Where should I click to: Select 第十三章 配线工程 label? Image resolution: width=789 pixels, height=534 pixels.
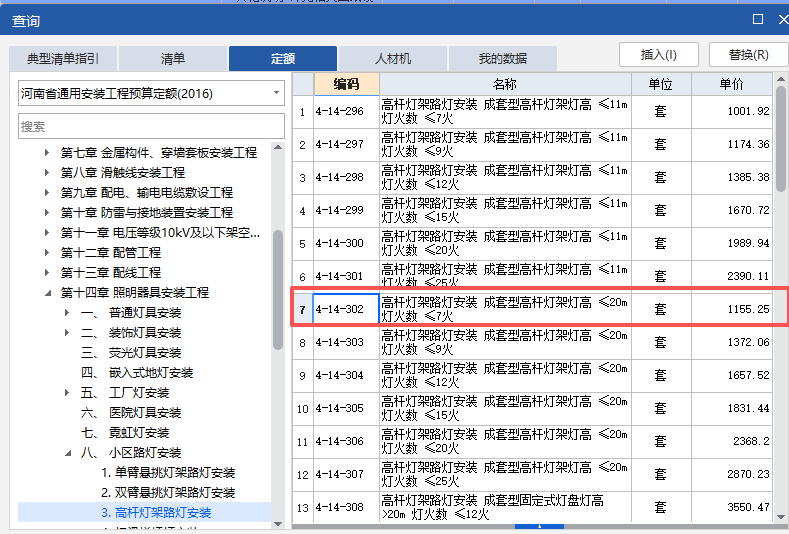pos(111,272)
